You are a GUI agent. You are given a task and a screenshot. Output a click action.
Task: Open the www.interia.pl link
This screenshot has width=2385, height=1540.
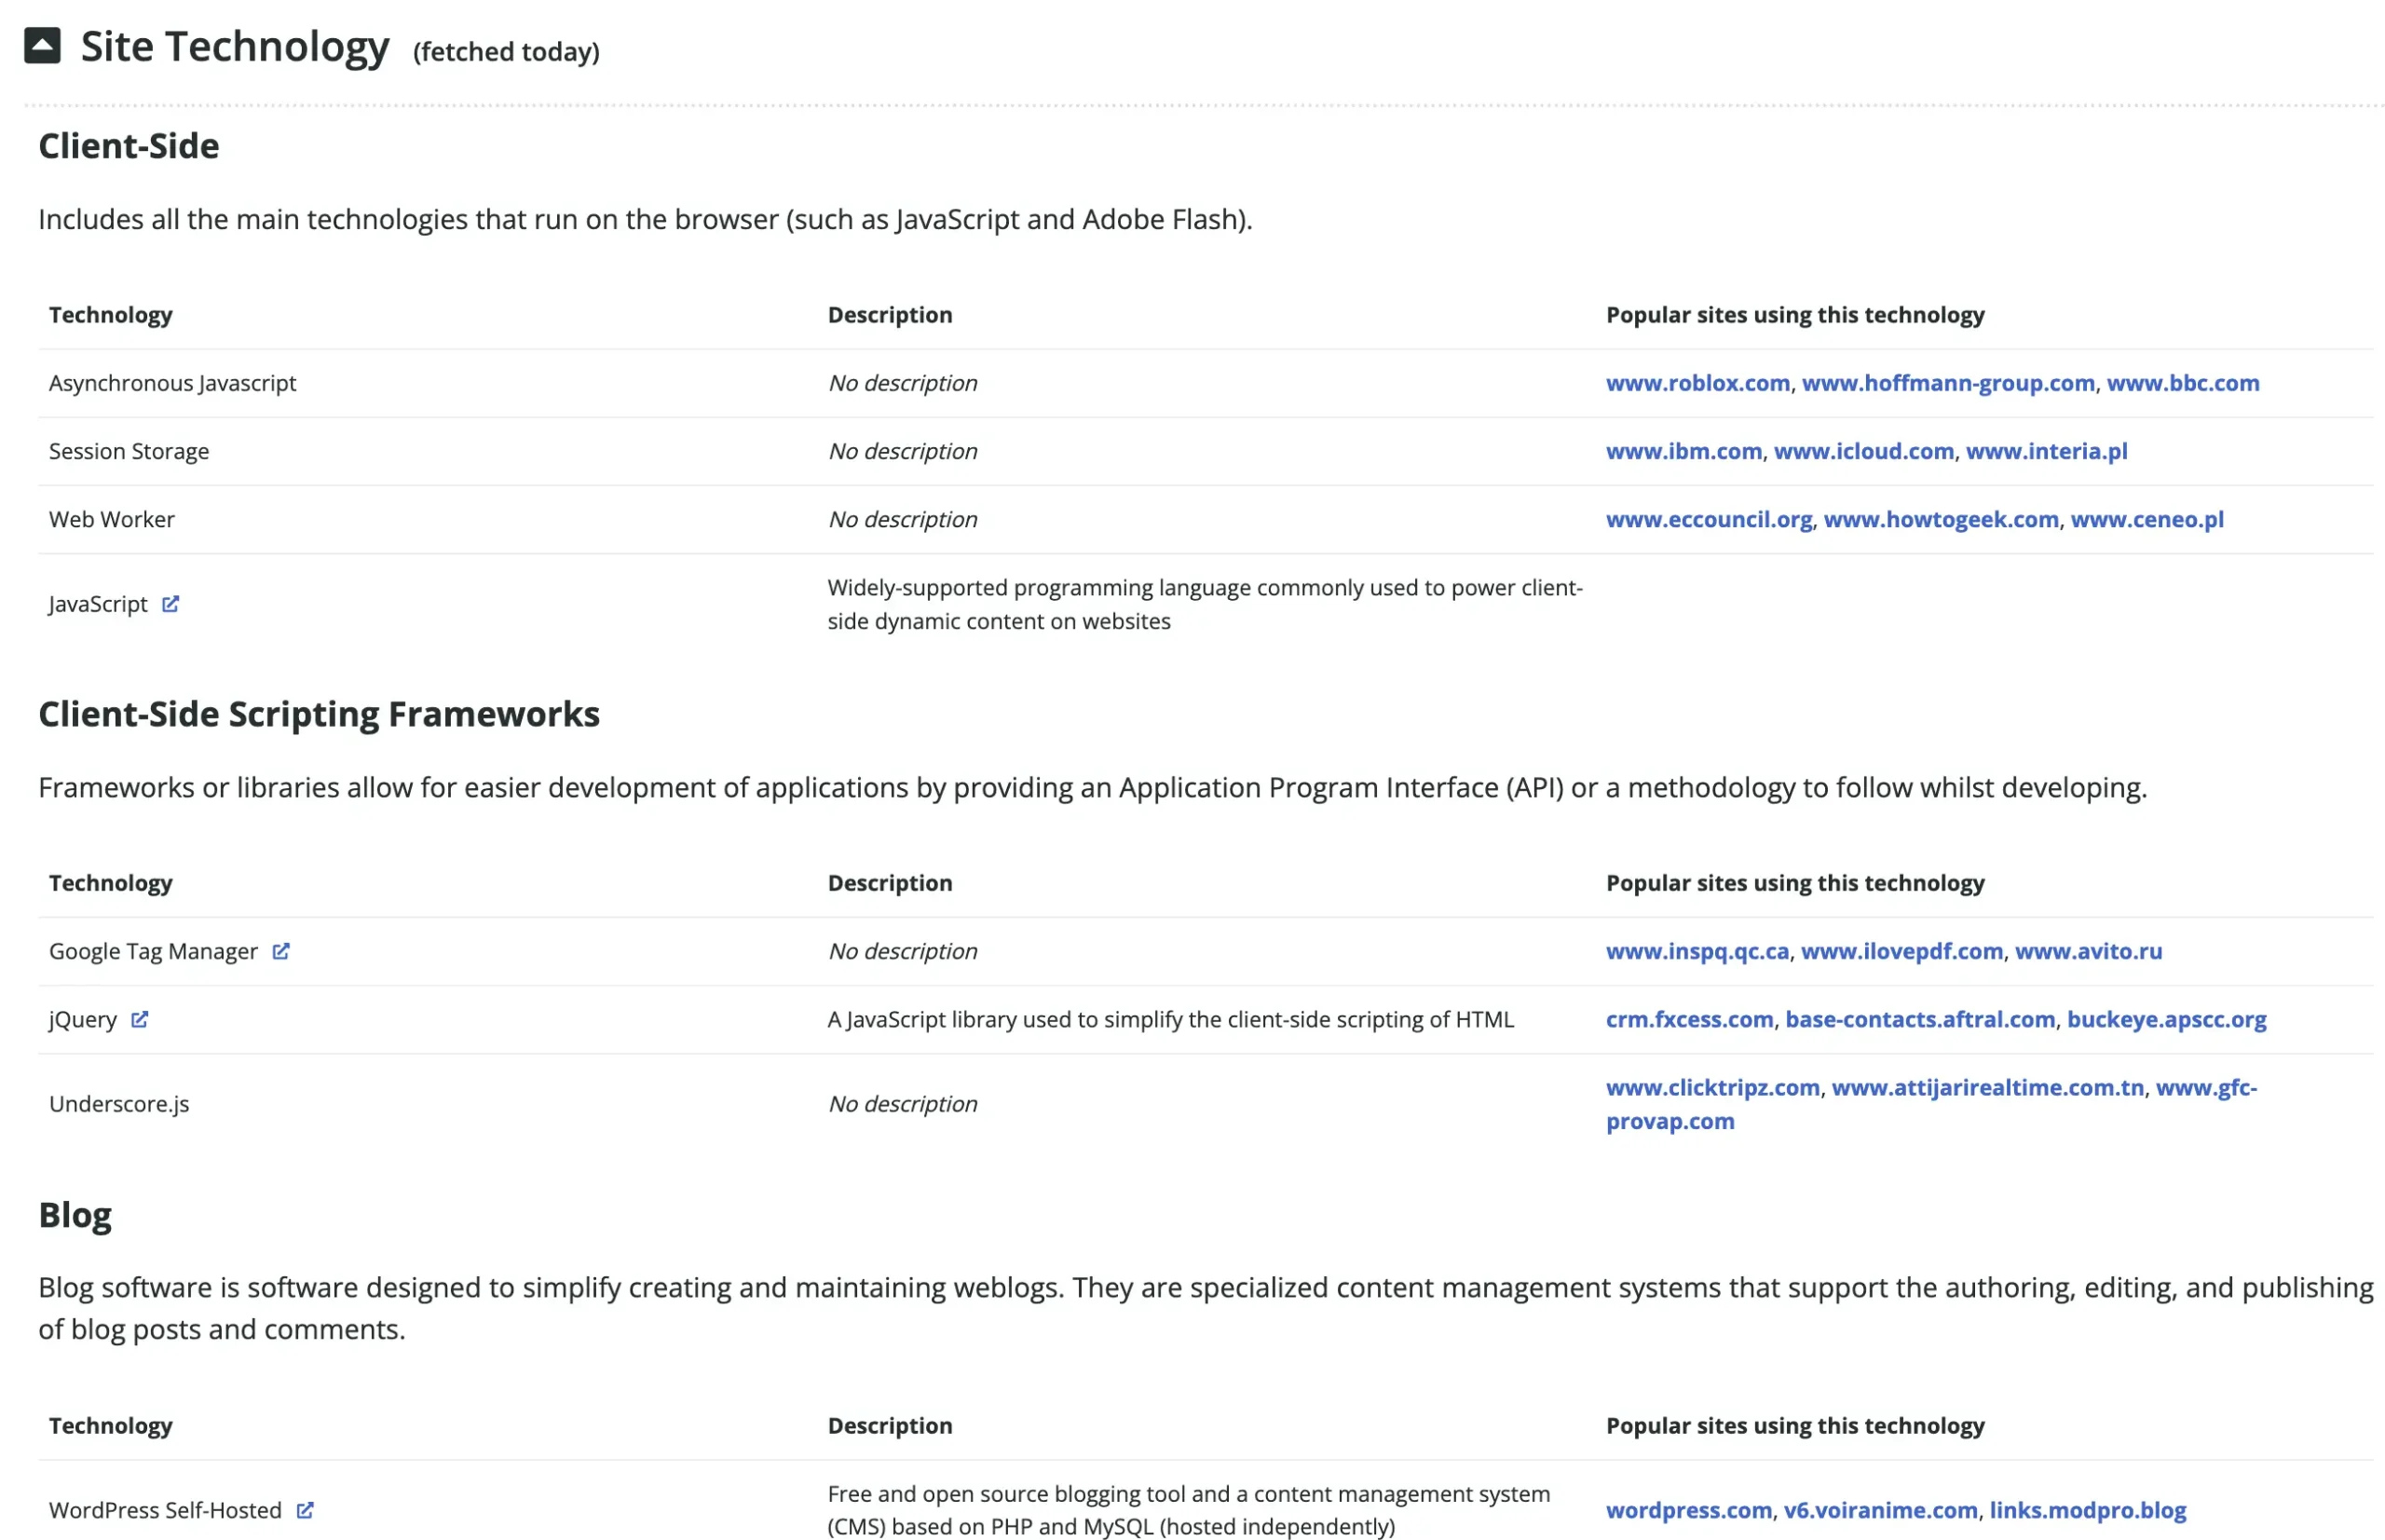2047,451
